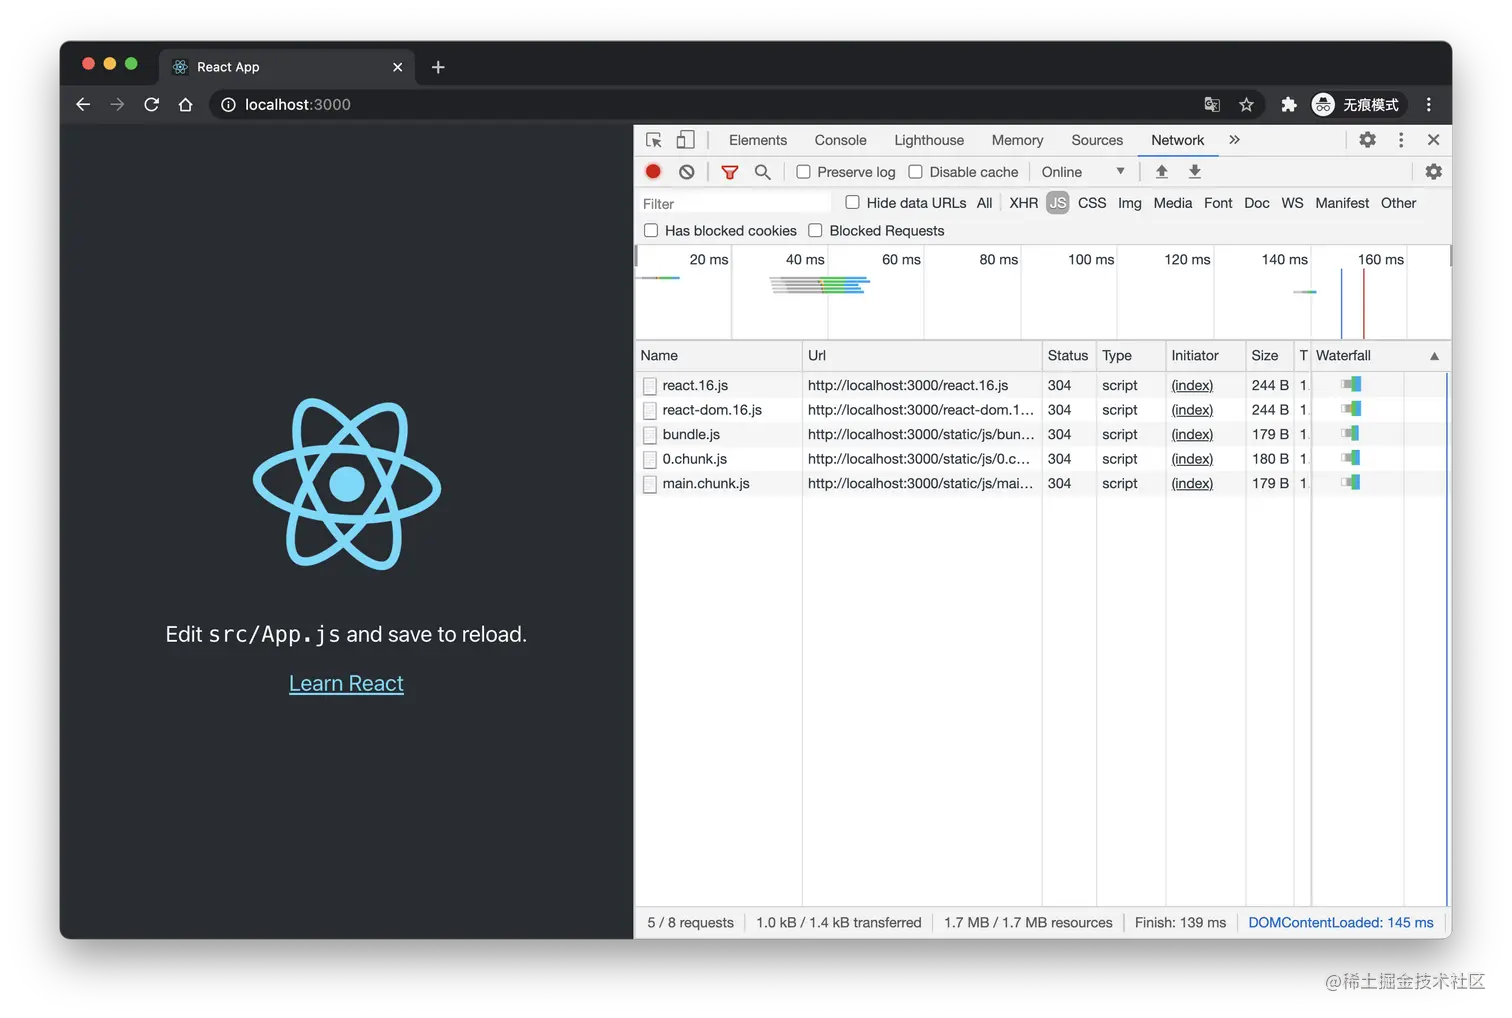Image resolution: width=1512 pixels, height=1018 pixels.
Task: Open Chrome three-dot menu
Action: [x=1429, y=104]
